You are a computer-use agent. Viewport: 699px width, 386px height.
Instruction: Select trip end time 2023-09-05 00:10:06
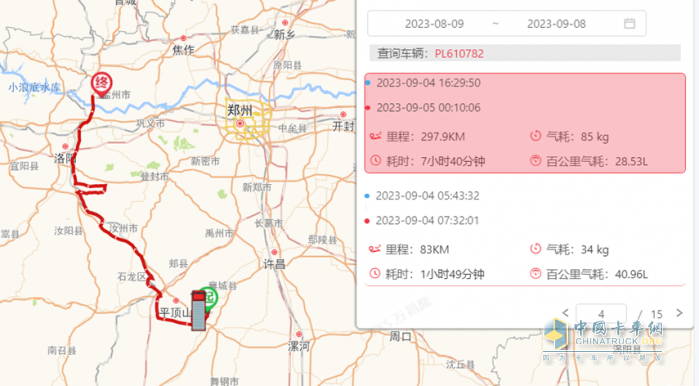coord(428,108)
